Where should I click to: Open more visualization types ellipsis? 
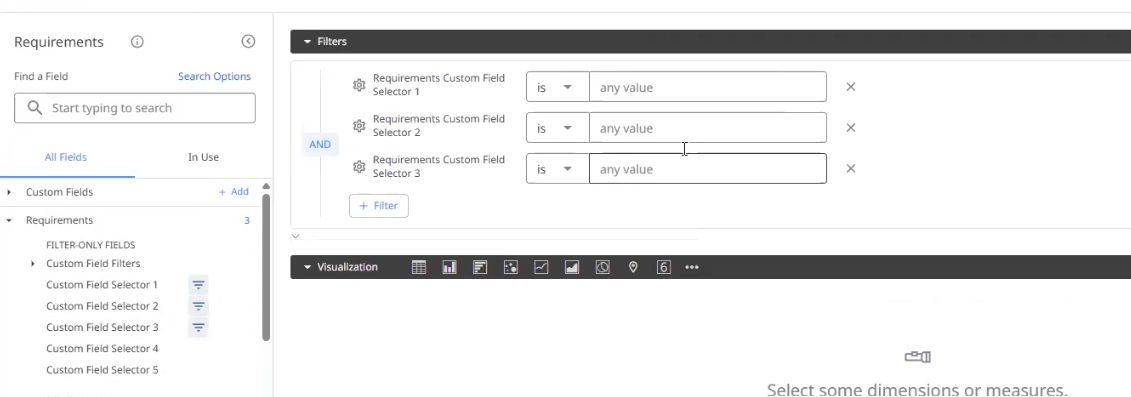tap(692, 267)
